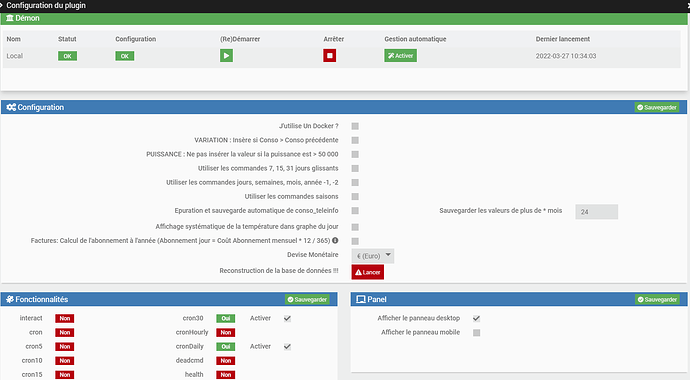This screenshot has width=690, height=380.
Task: Check Factures yearly subscription calculation box
Action: point(355,241)
